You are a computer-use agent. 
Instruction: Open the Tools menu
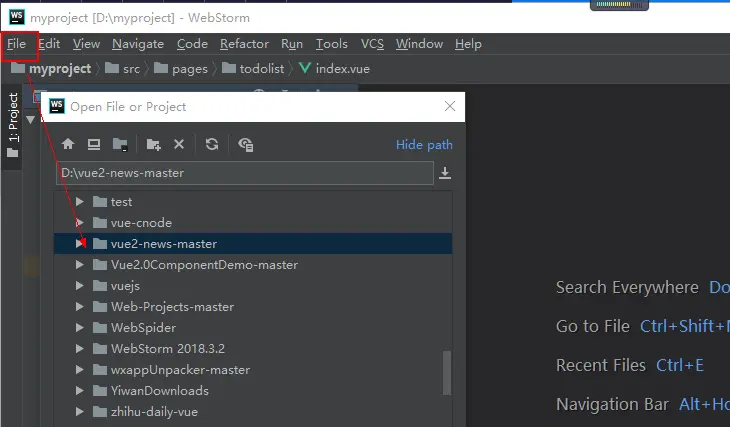click(331, 44)
